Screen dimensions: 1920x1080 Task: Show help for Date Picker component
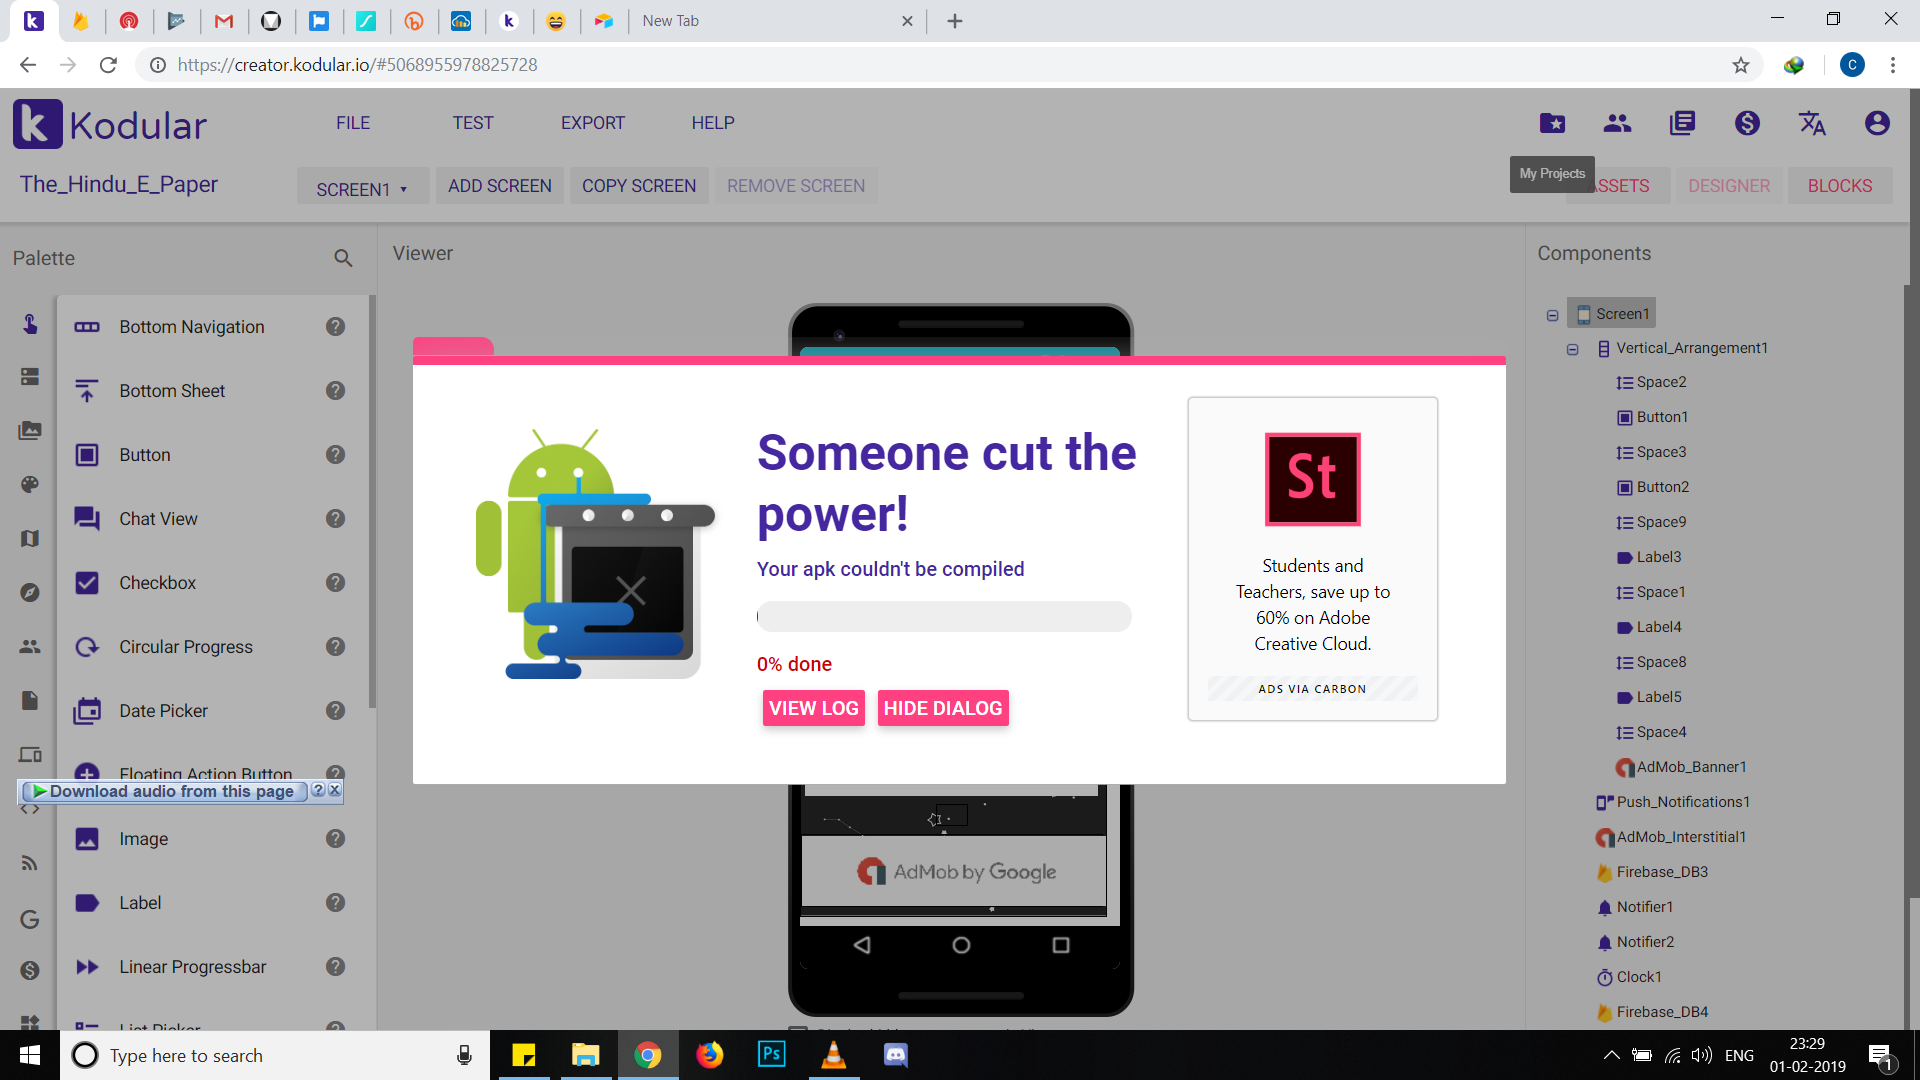click(335, 711)
